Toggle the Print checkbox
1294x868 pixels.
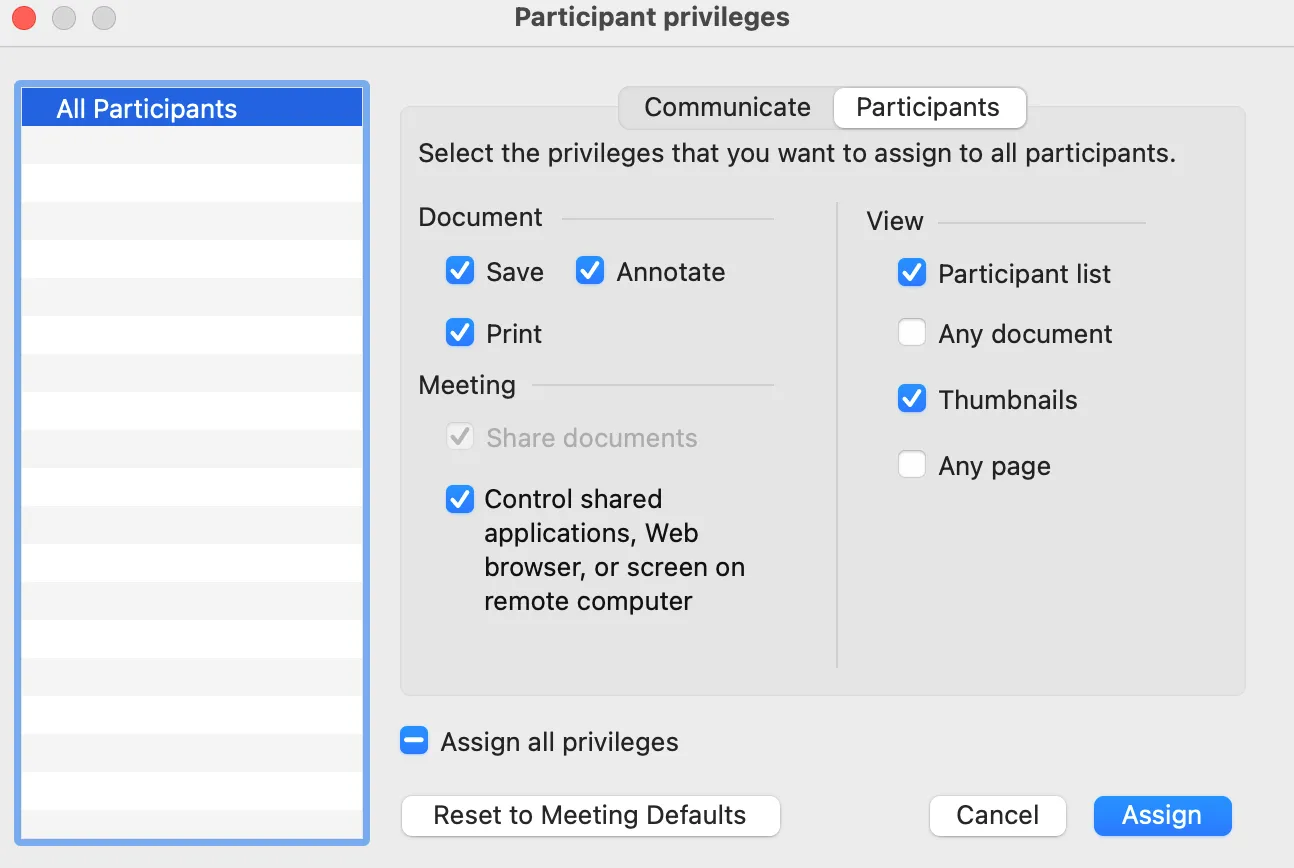pos(460,333)
